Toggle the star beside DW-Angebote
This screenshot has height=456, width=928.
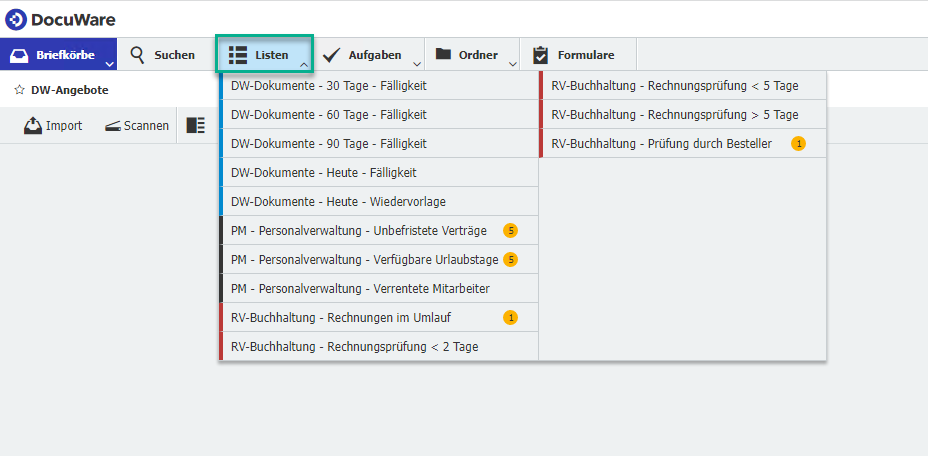20,90
